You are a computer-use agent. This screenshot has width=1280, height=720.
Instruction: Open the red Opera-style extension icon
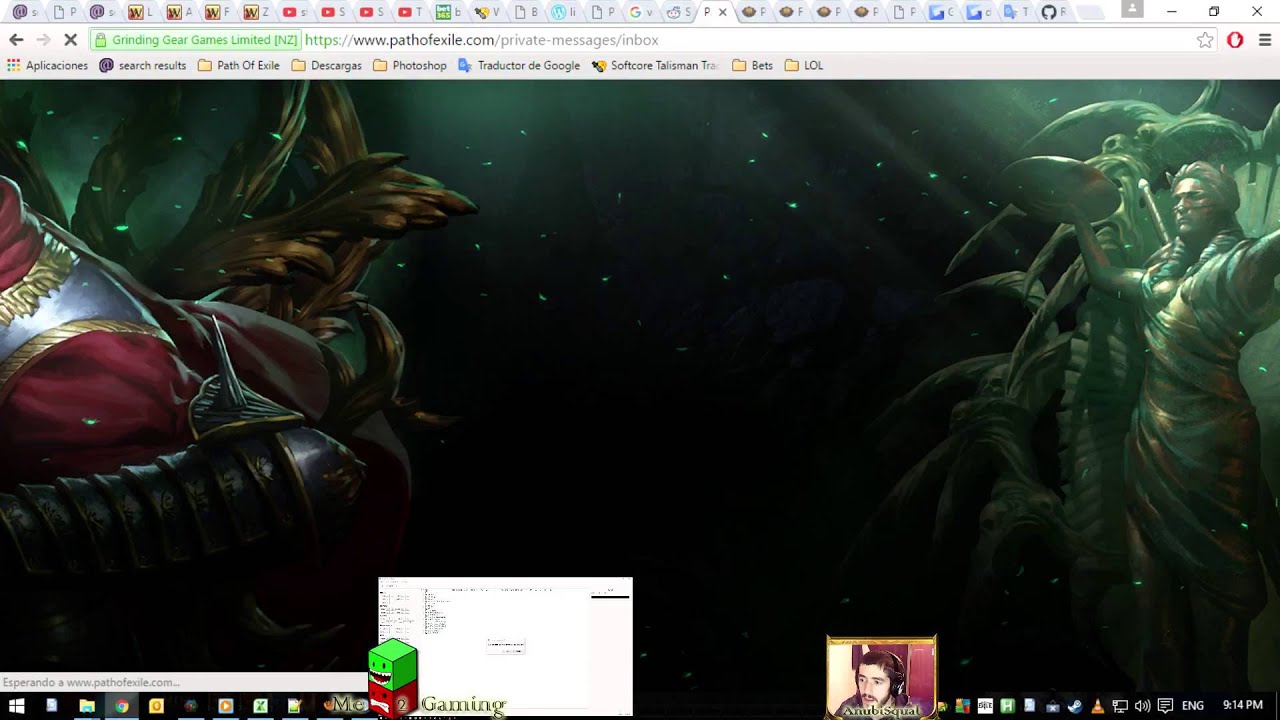tap(1235, 40)
